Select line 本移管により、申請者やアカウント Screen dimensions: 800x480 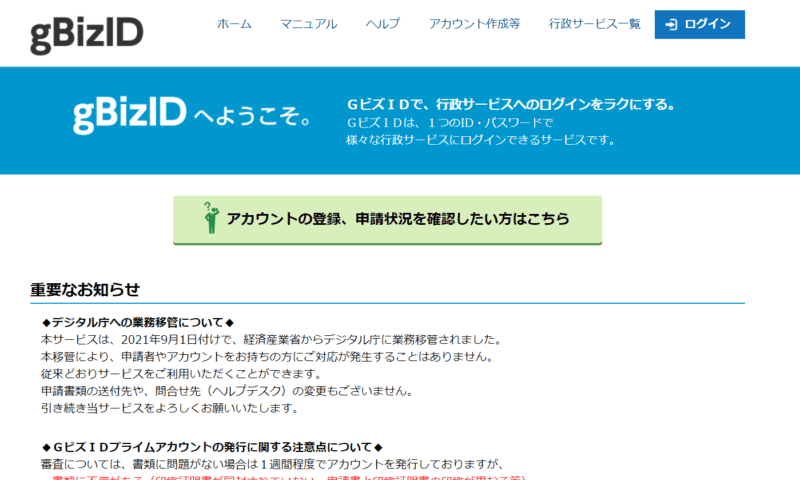266,357
